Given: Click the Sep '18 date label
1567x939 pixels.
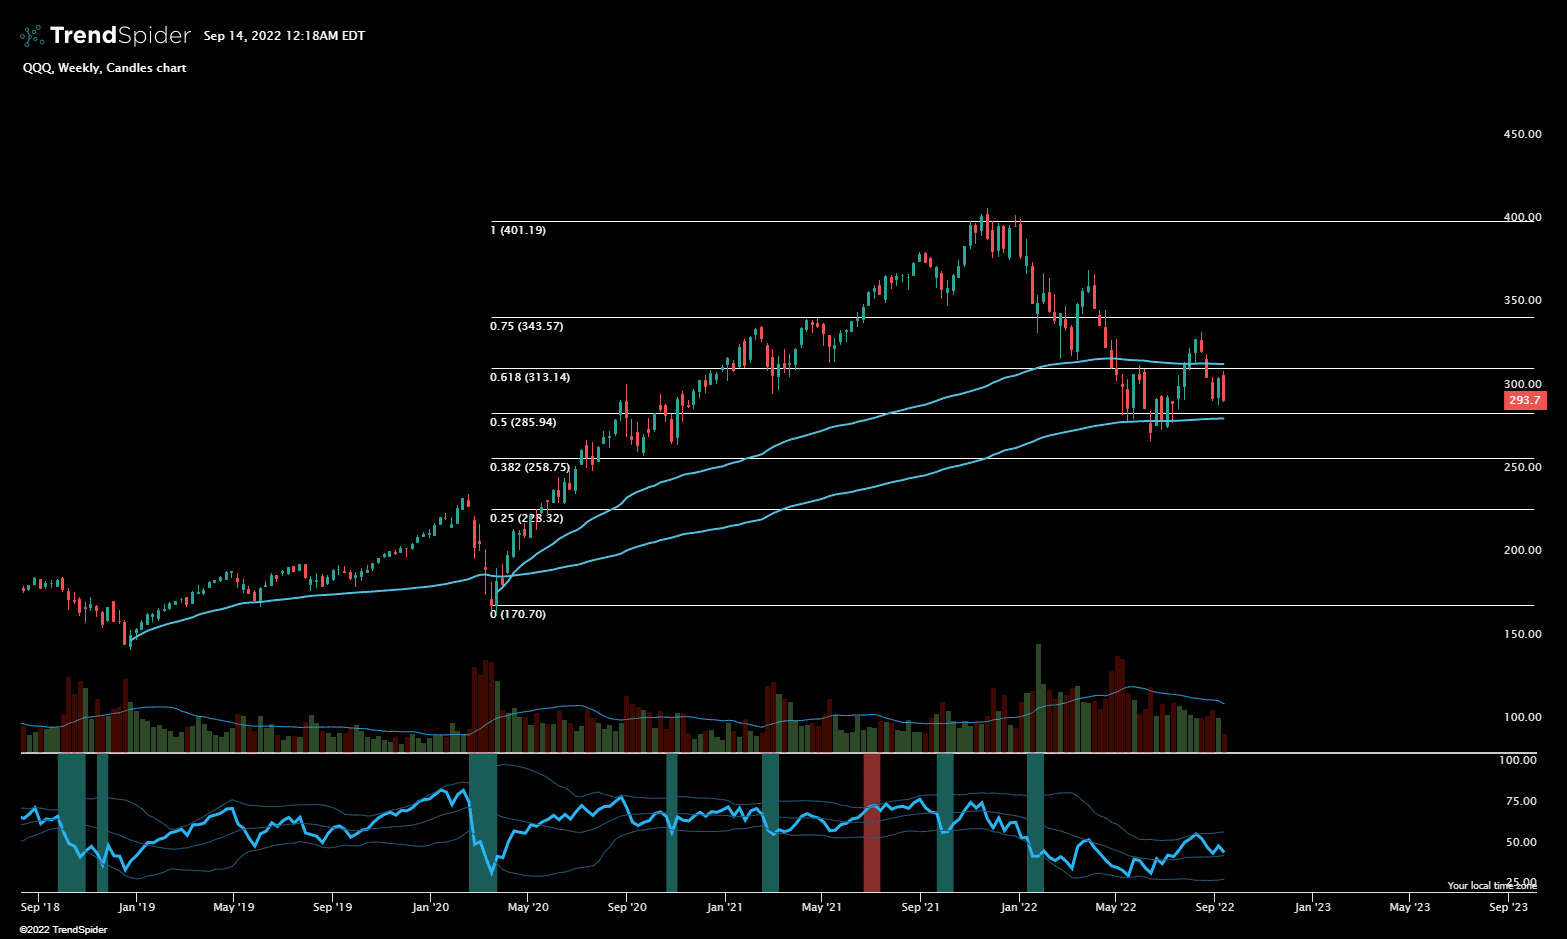Looking at the screenshot, I should pyautogui.click(x=40, y=908).
